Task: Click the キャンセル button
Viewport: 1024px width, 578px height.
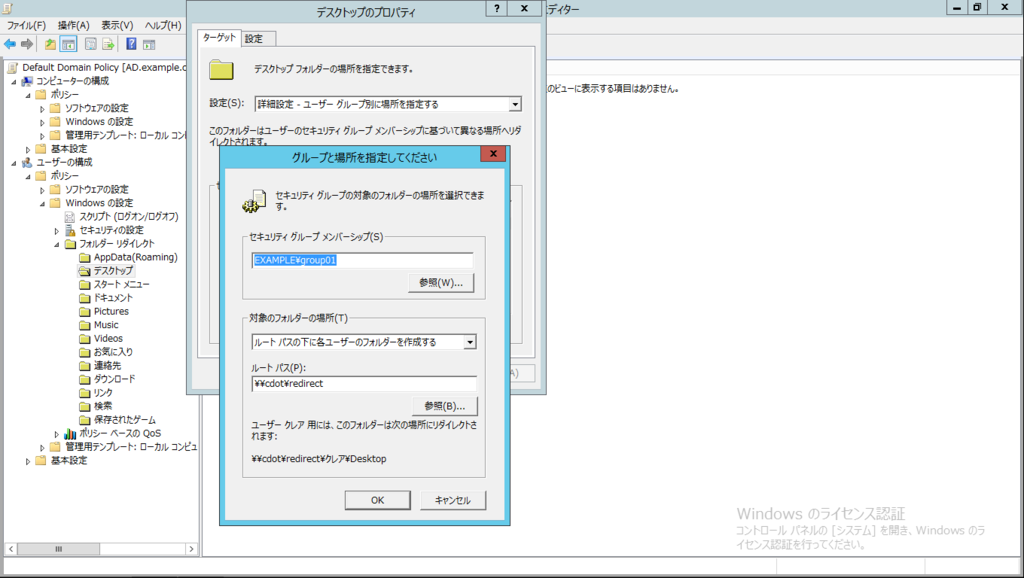Action: pyautogui.click(x=453, y=500)
